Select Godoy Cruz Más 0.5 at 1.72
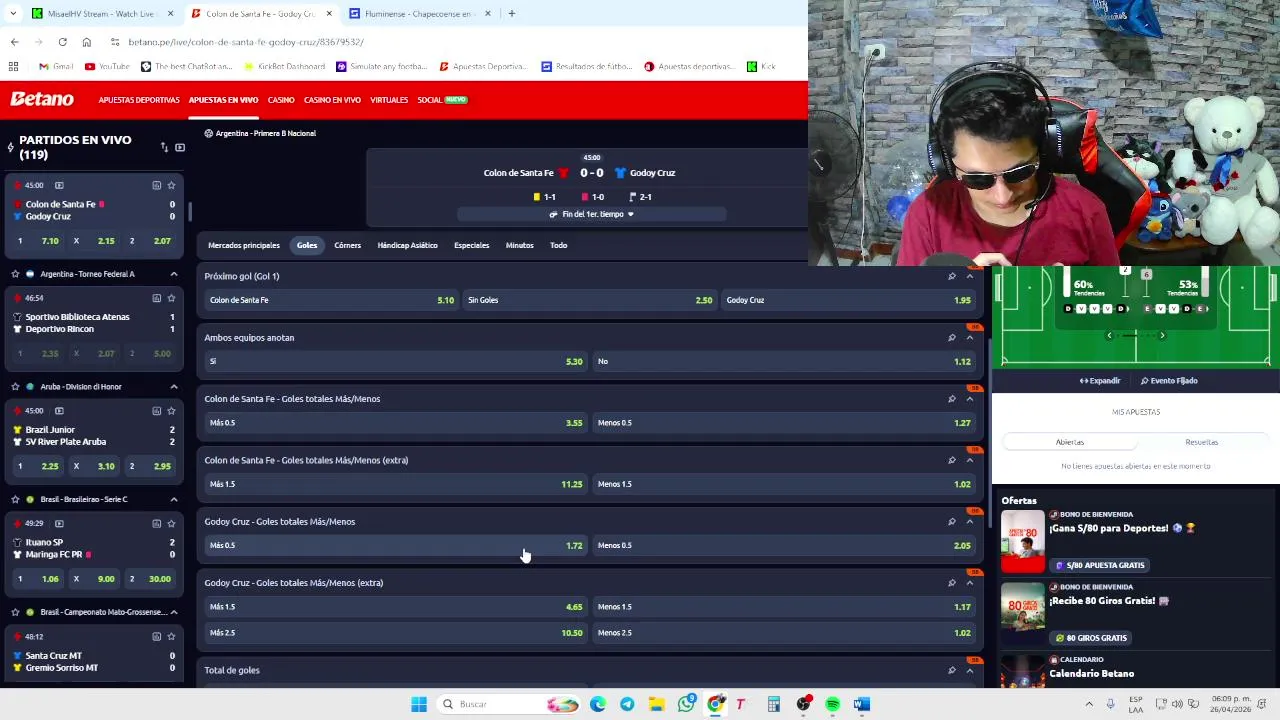This screenshot has width=1280, height=720. coord(395,545)
